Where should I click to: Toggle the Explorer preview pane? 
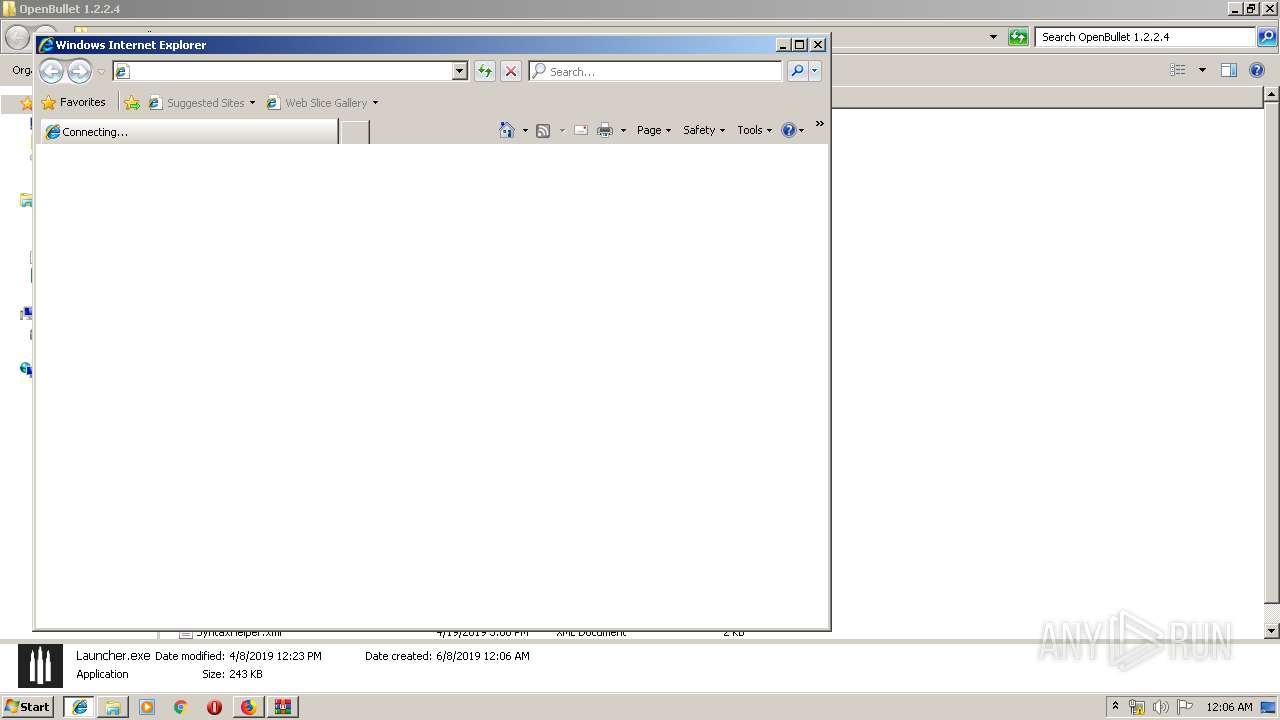[x=1229, y=70]
